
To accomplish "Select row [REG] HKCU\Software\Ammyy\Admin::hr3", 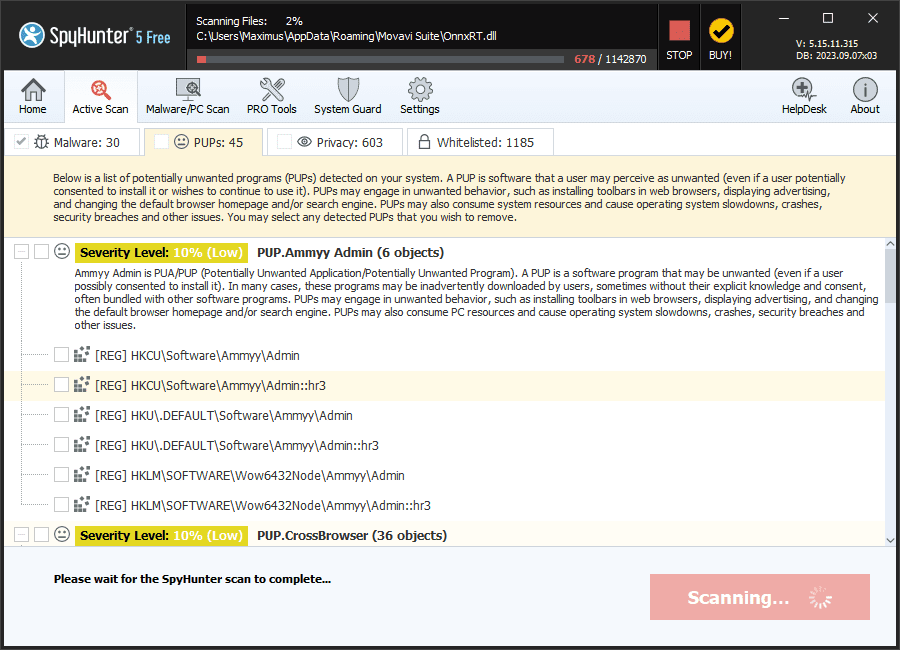I will tap(444, 385).
